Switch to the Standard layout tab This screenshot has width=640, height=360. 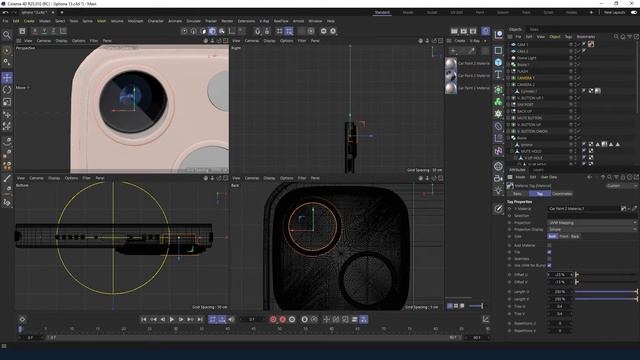click(382, 13)
